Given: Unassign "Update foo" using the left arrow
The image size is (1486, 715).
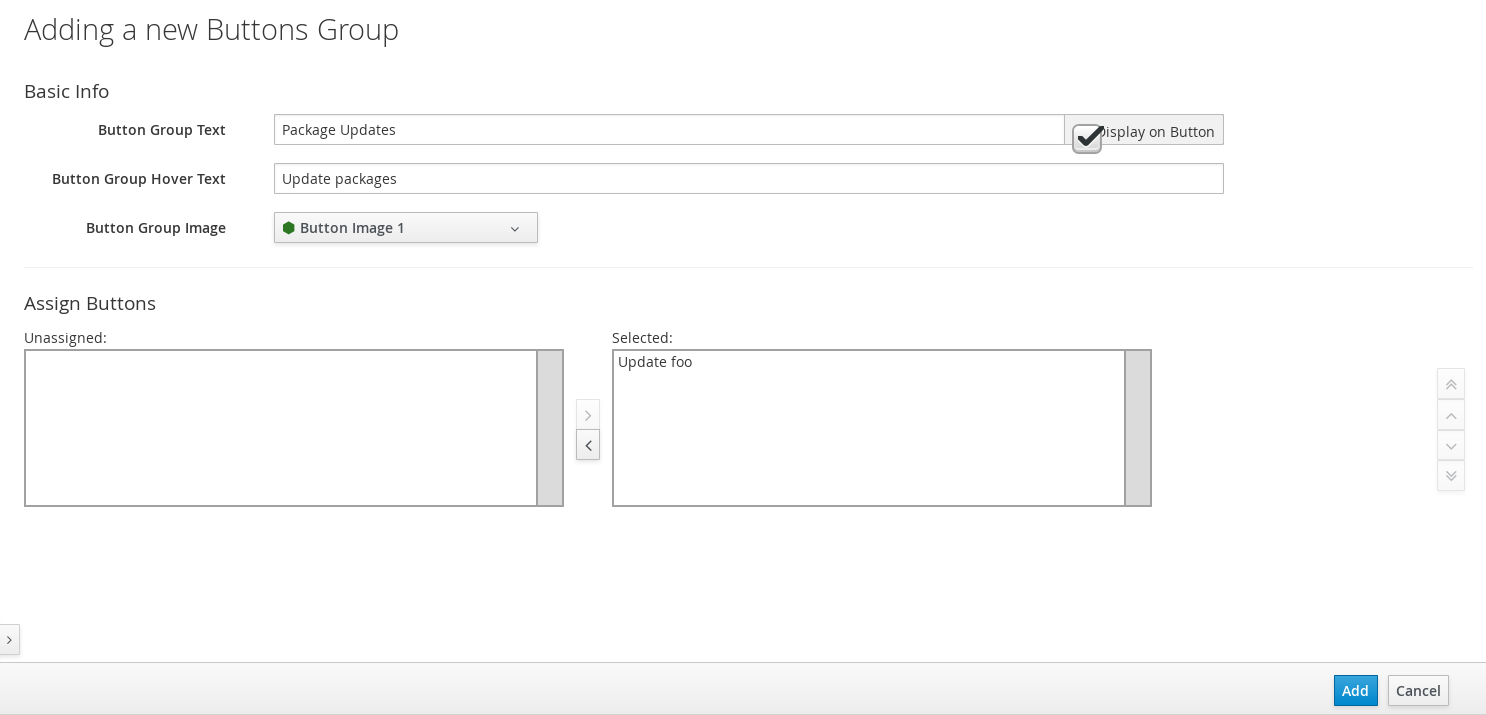Looking at the screenshot, I should (588, 444).
